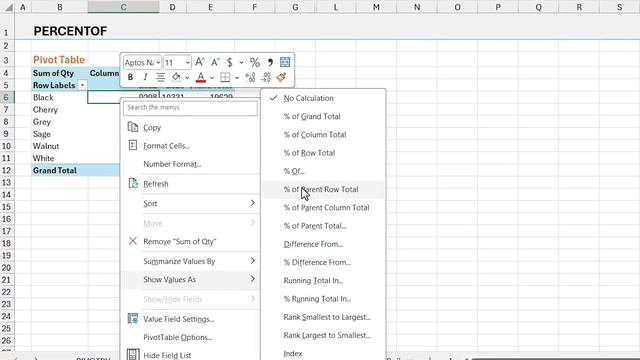
Task: Decrease font size with the smaller A icon
Action: click(215, 62)
